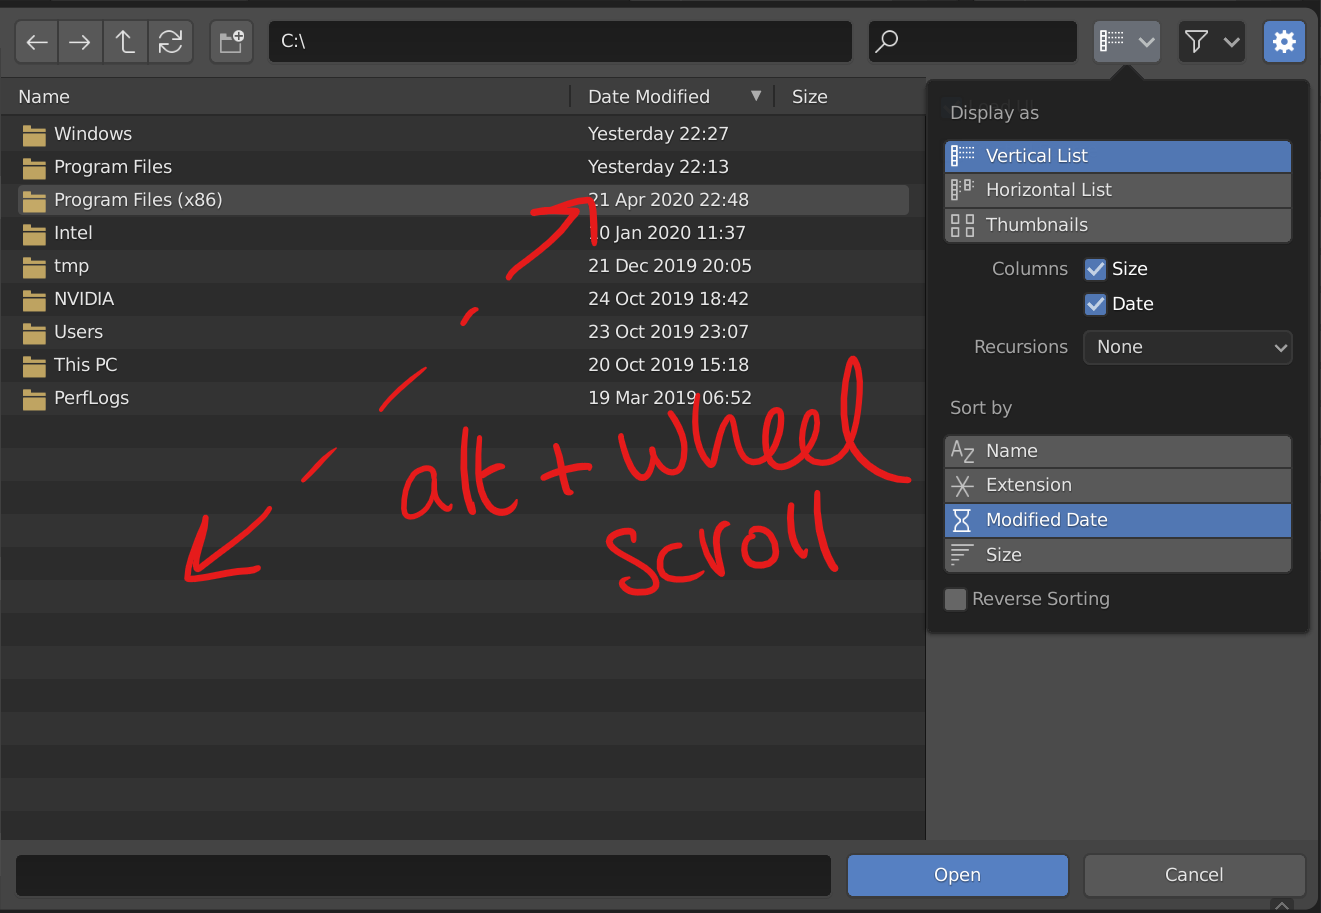The image size is (1321, 913).
Task: Select the Program Files folder row
Action: pos(463,167)
